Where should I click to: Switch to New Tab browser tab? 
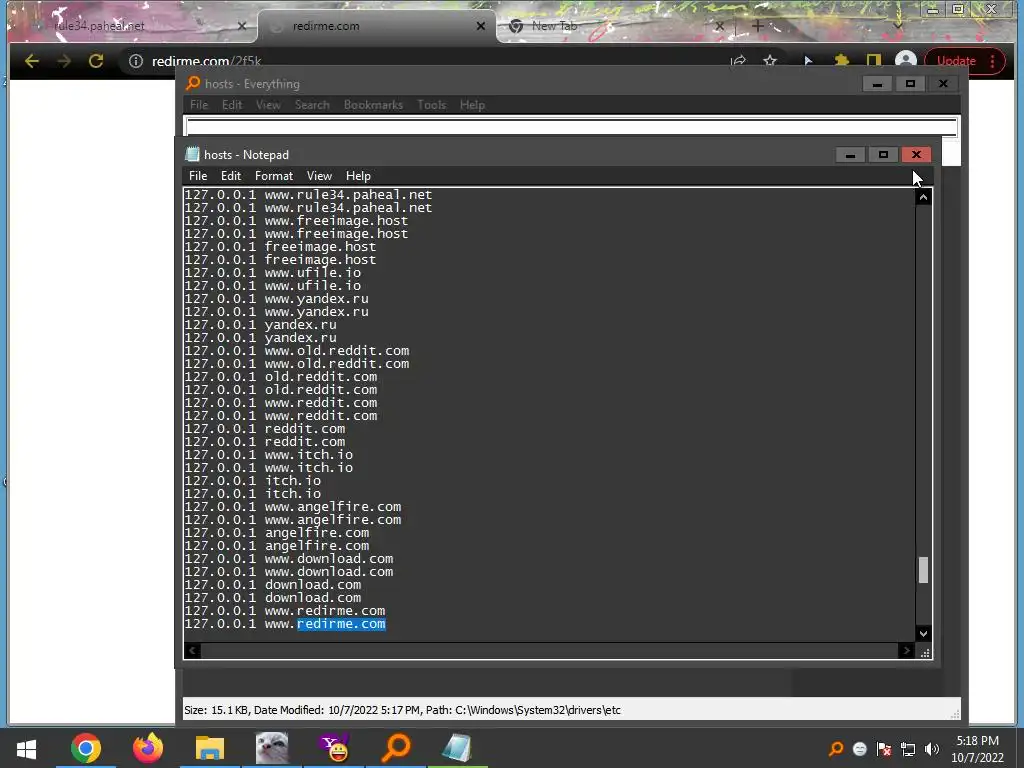coord(614,26)
